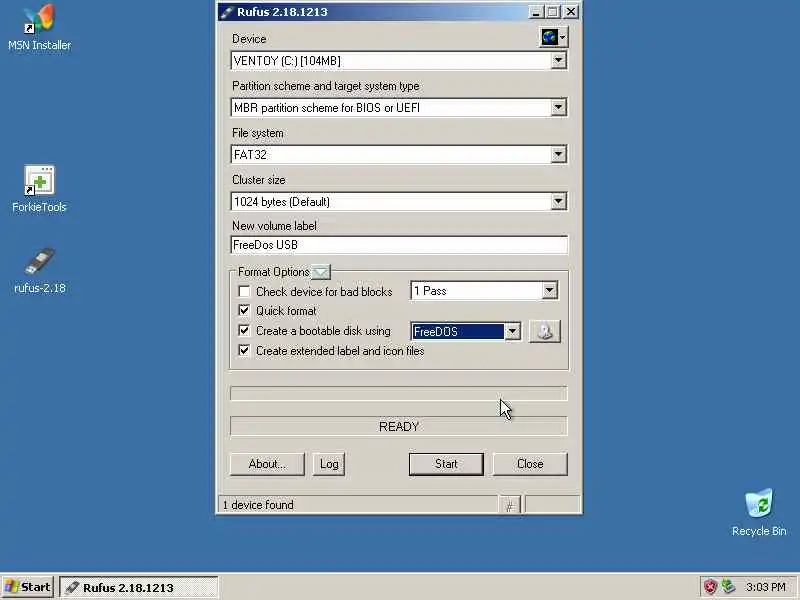Open the FreeDOS boot type dropdown
800x600 pixels.
(466, 332)
